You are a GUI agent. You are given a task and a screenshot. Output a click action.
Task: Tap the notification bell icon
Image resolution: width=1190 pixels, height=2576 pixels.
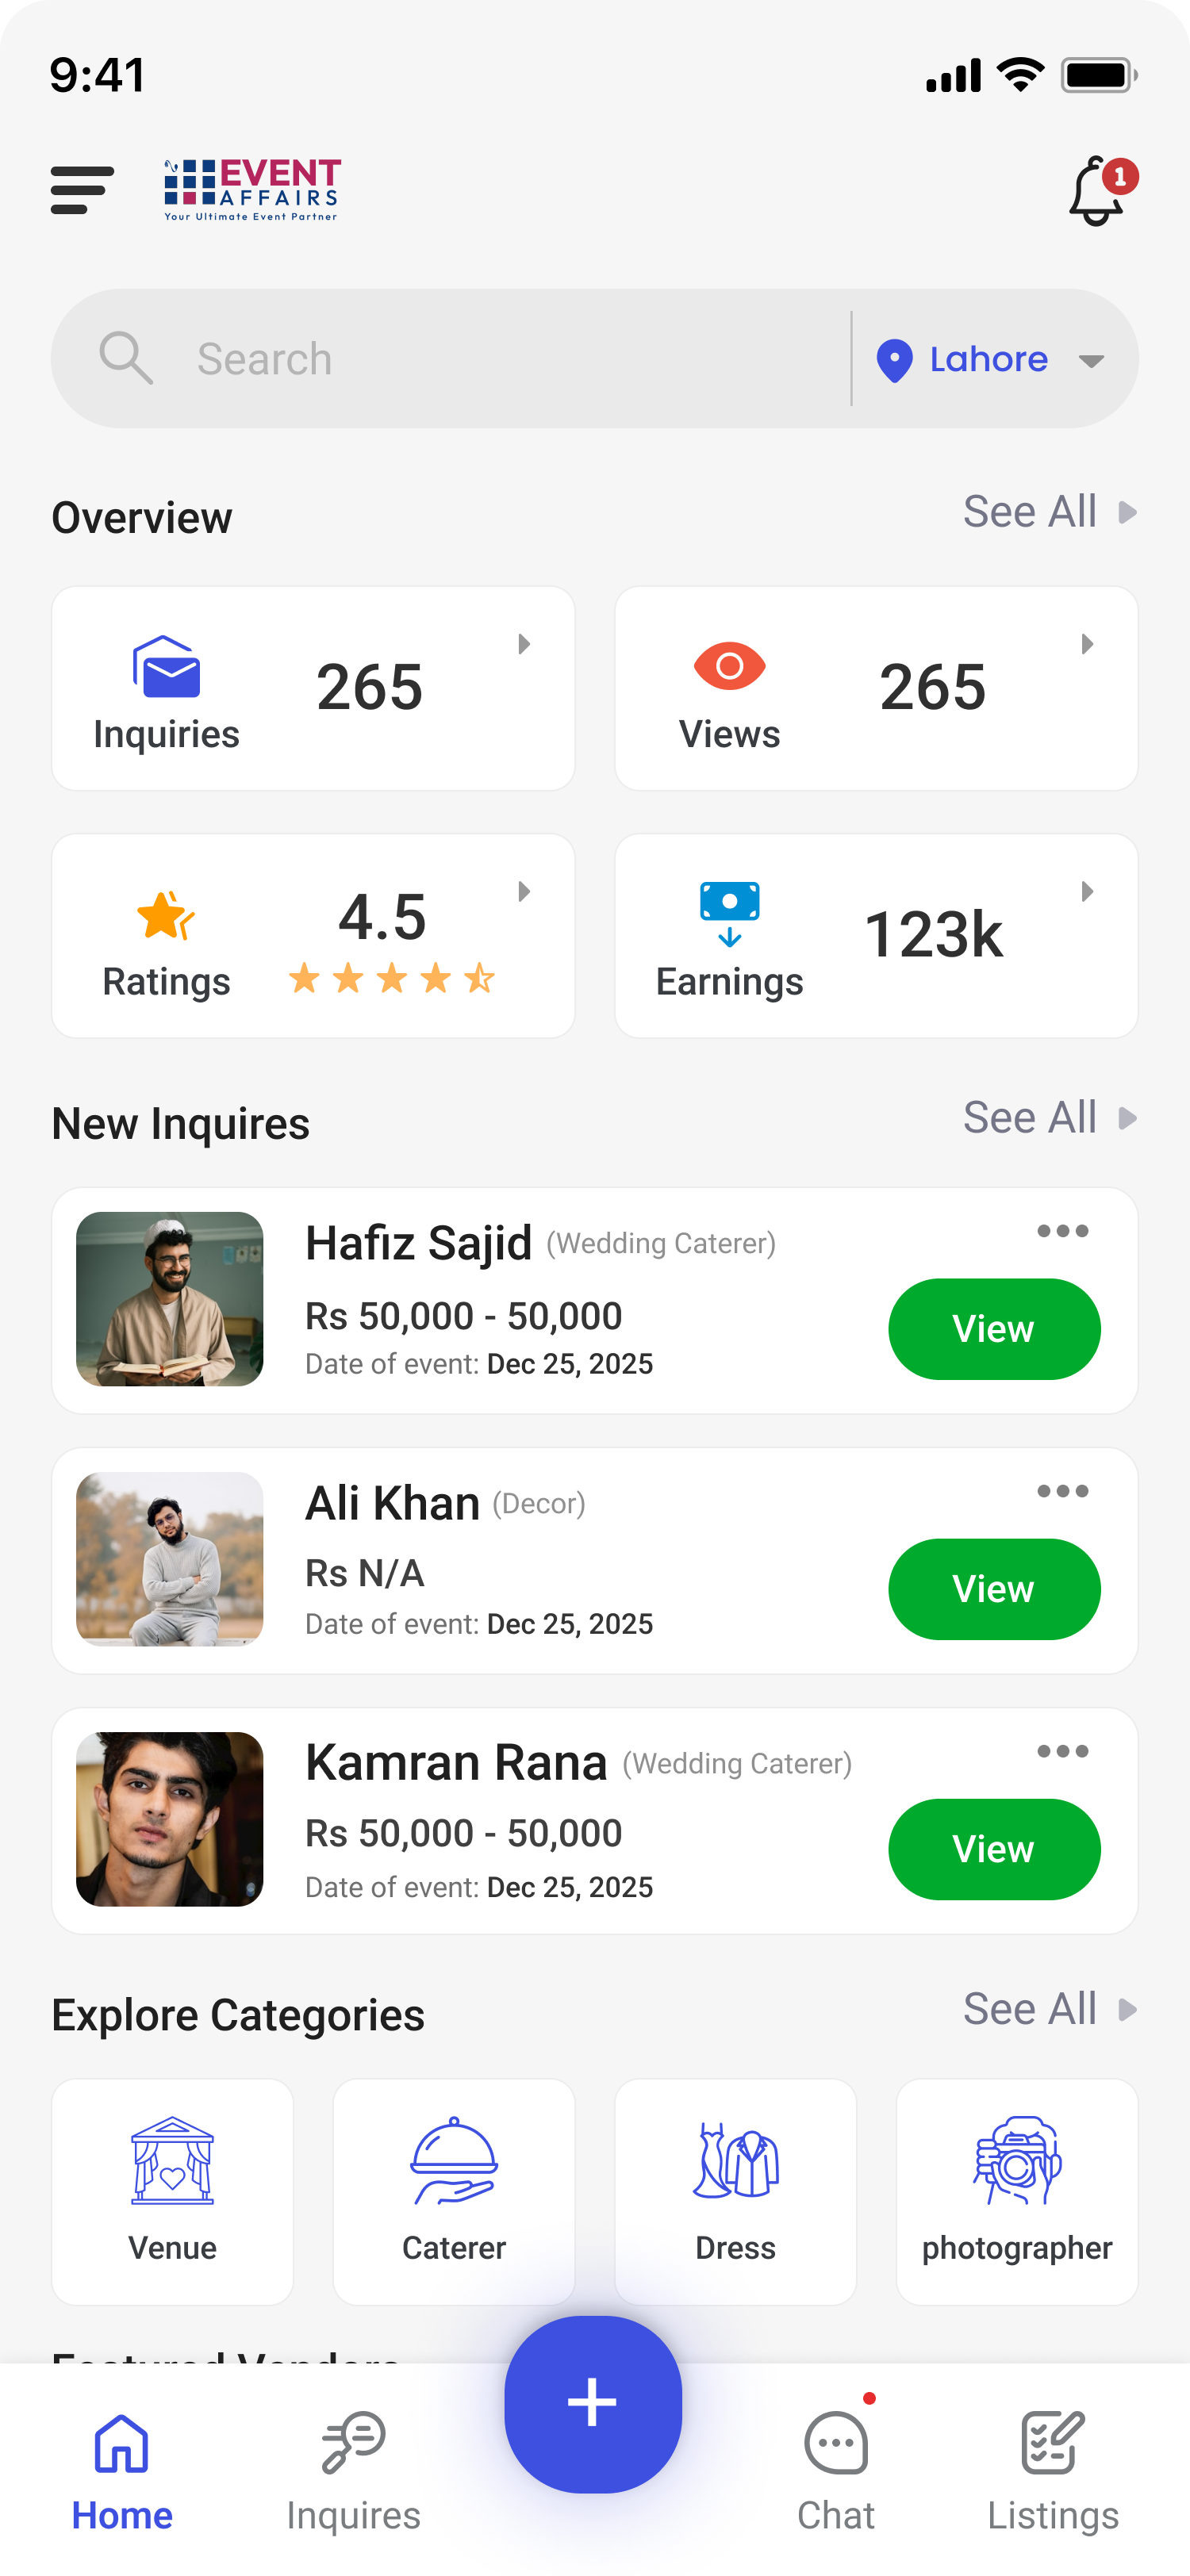1097,191
